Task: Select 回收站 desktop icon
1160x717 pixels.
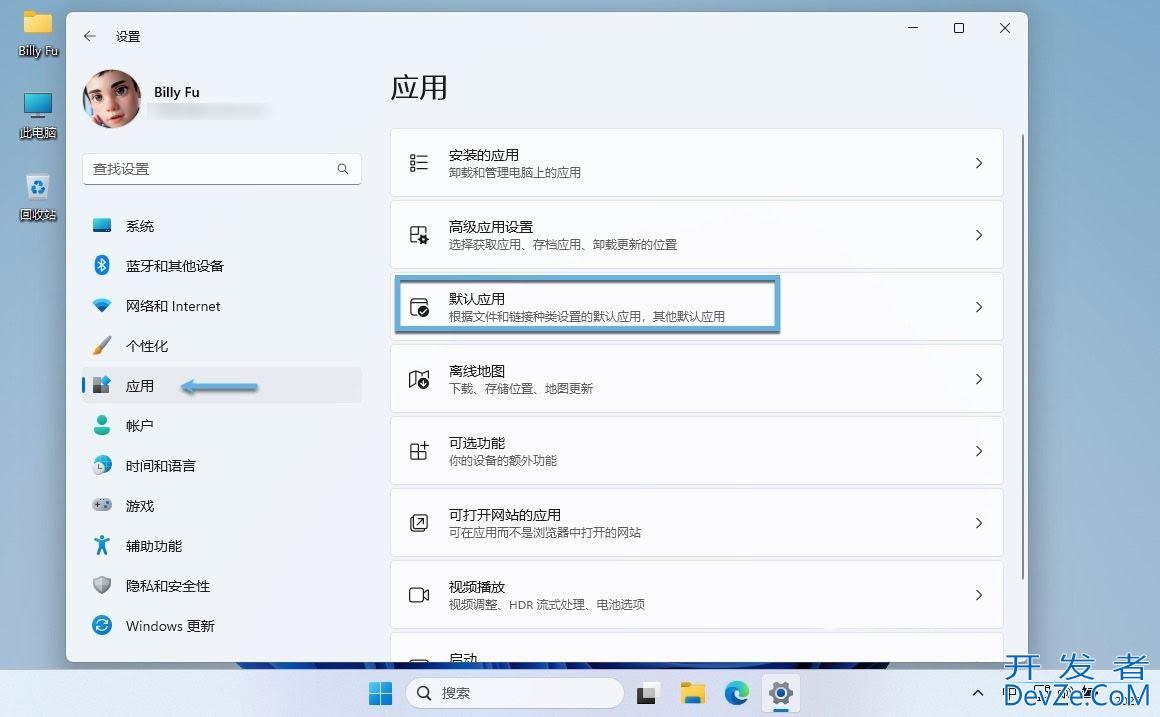Action: point(38,197)
